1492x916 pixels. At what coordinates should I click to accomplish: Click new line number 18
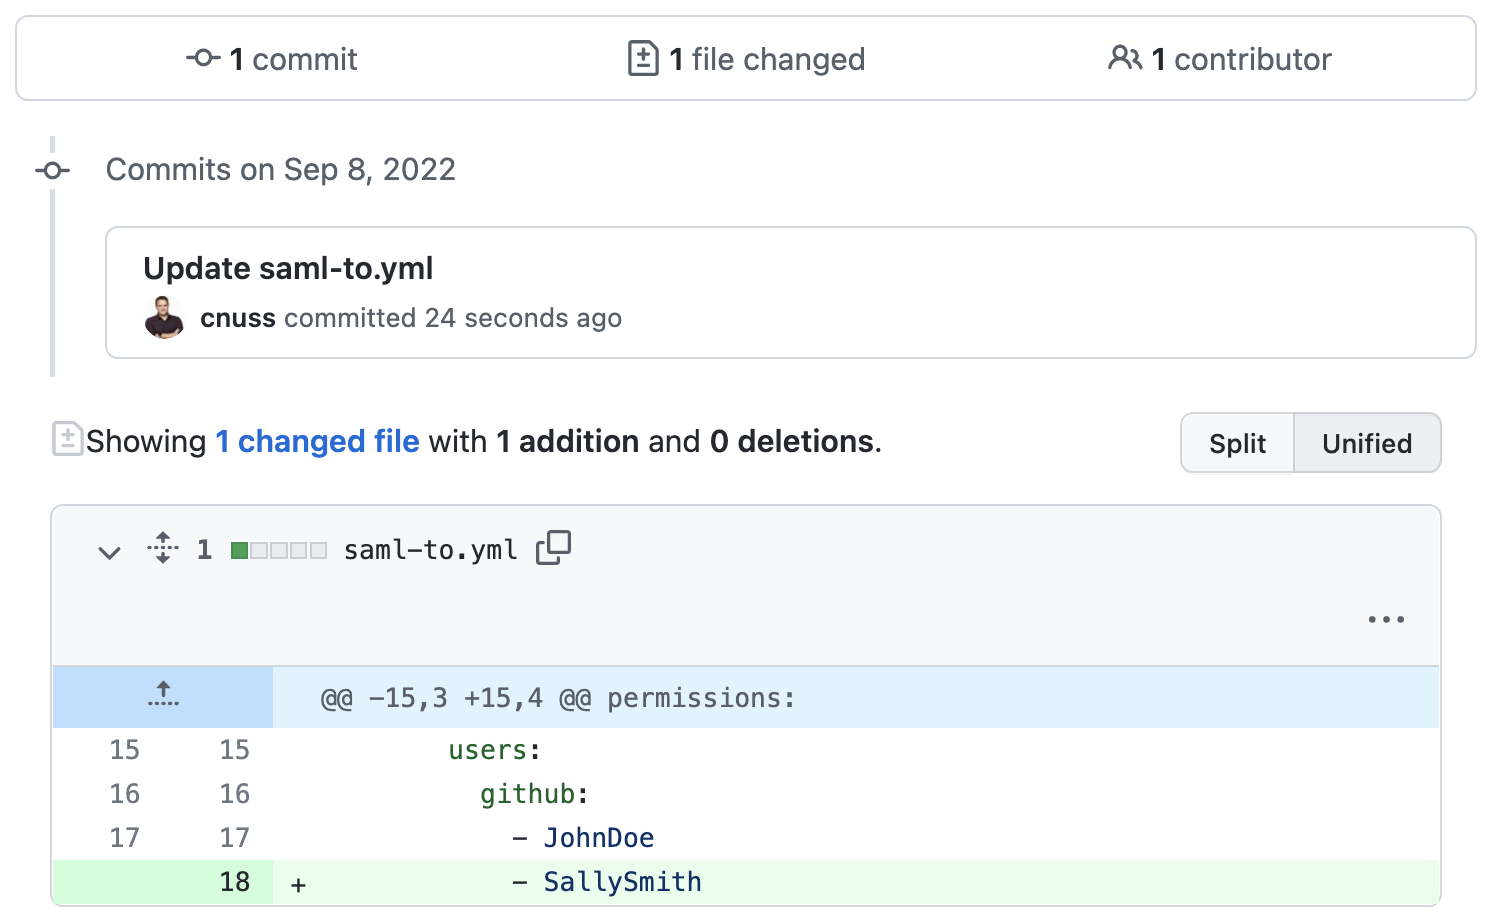pos(234,882)
